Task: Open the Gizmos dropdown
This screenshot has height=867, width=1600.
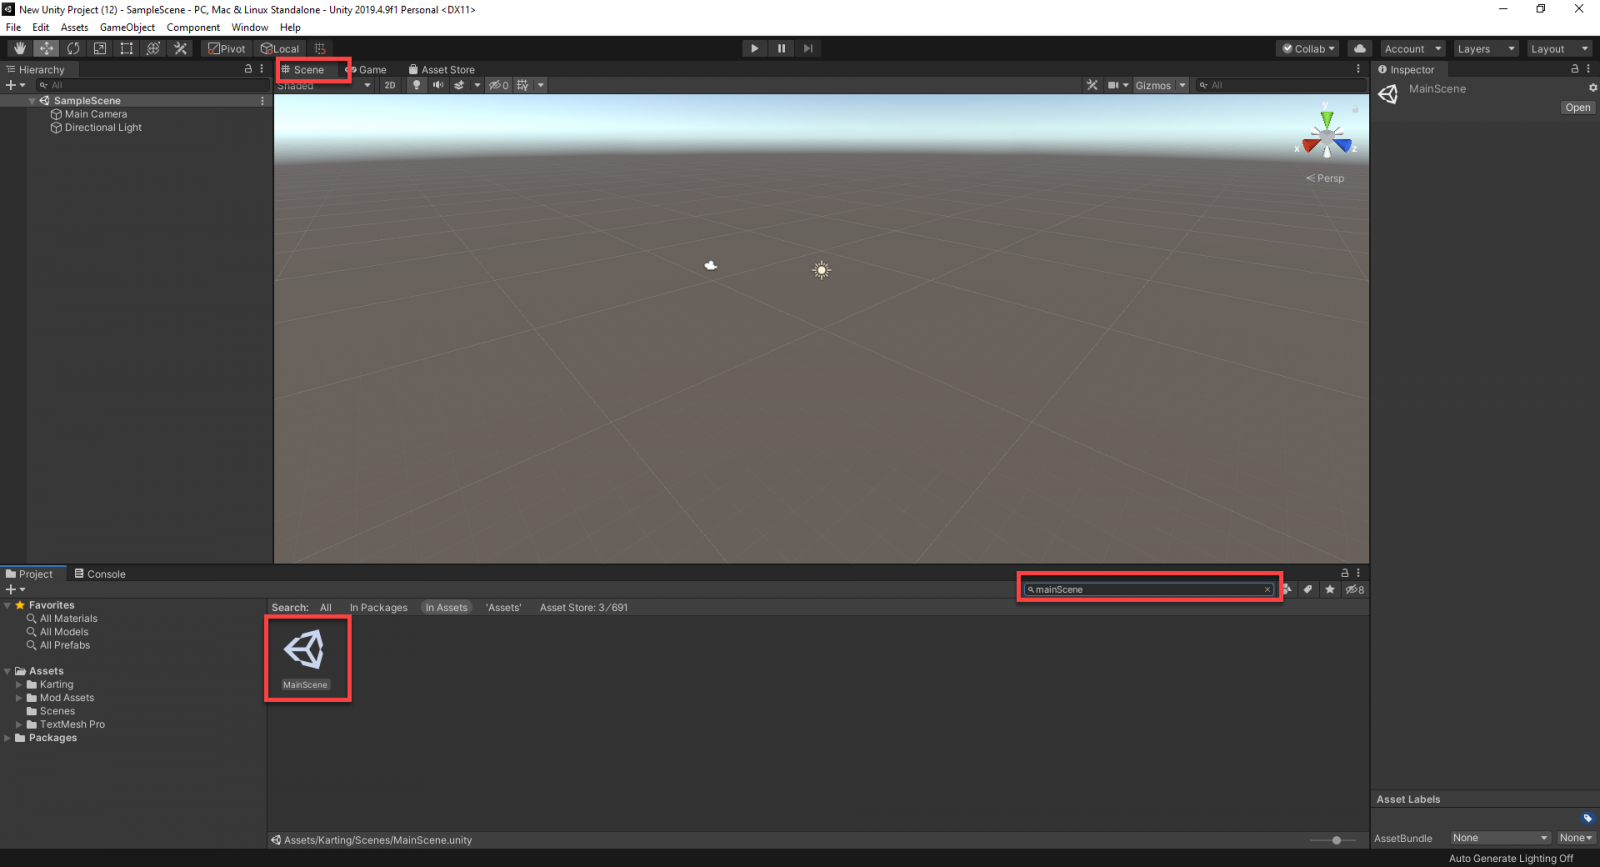Action: click(x=1160, y=85)
